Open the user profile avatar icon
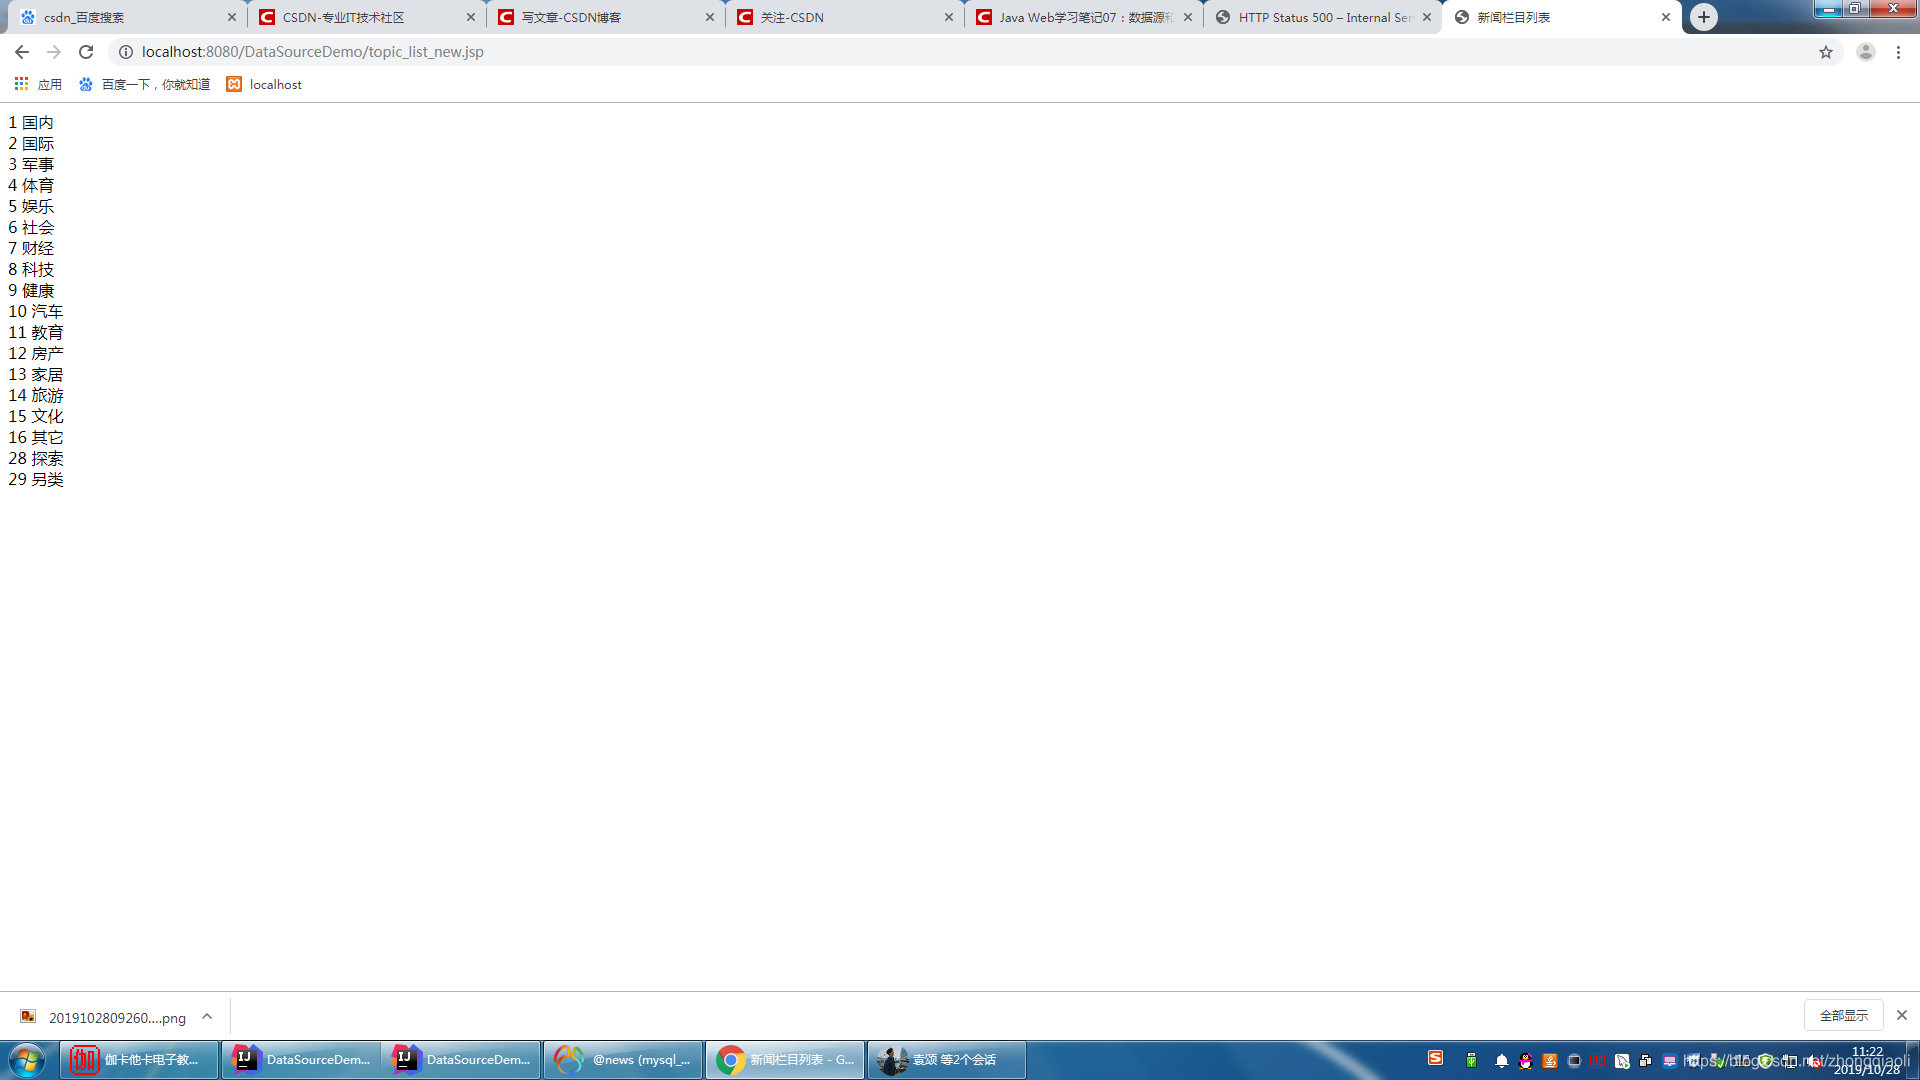The height and width of the screenshot is (1080, 1920). (1865, 52)
